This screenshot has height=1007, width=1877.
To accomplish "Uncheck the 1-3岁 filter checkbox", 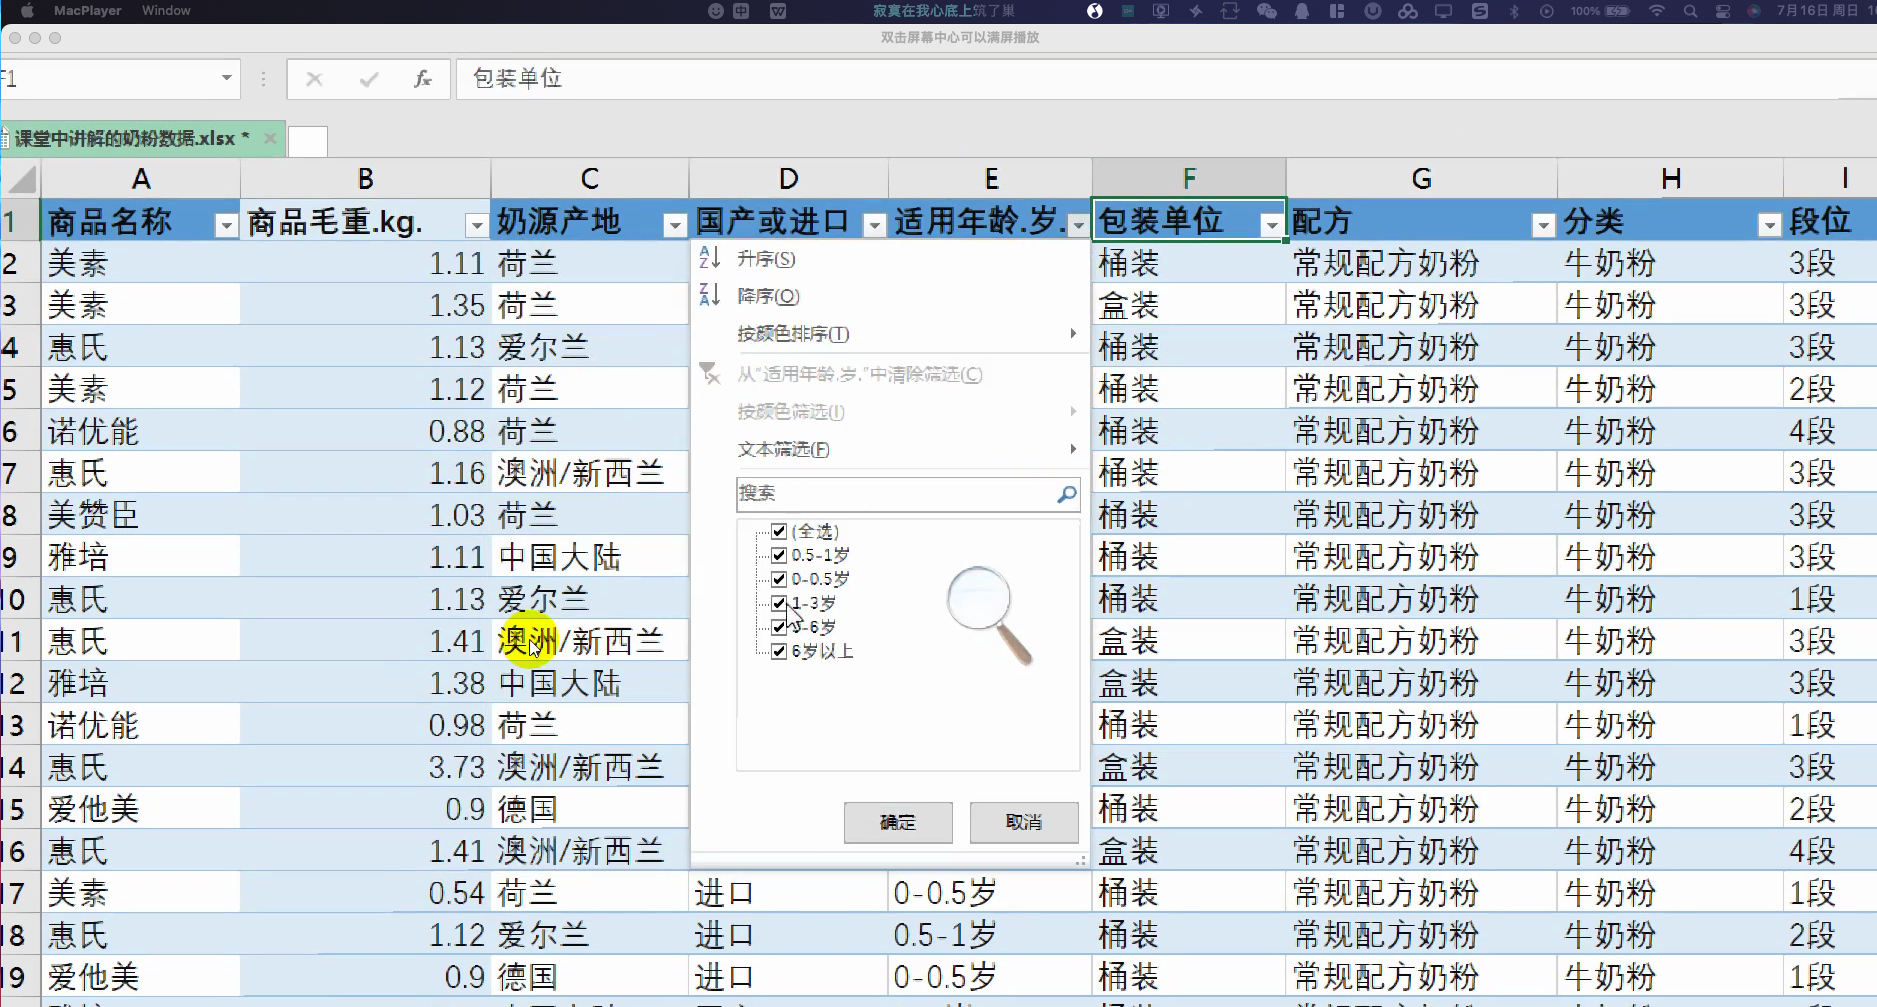I will [779, 603].
